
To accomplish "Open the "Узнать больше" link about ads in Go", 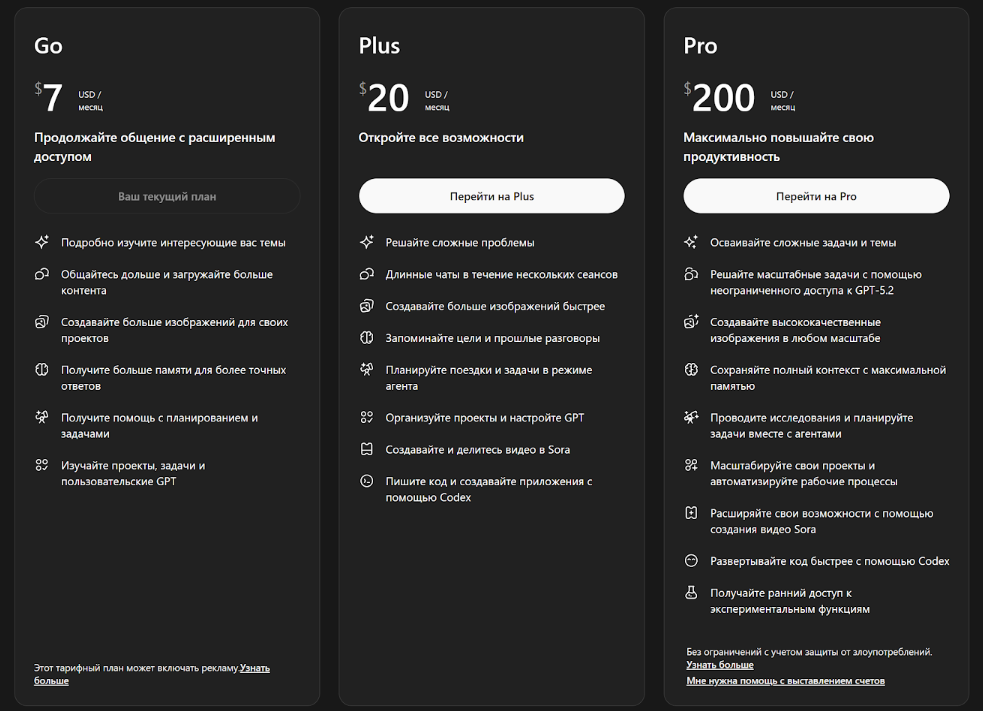I will 254,668.
